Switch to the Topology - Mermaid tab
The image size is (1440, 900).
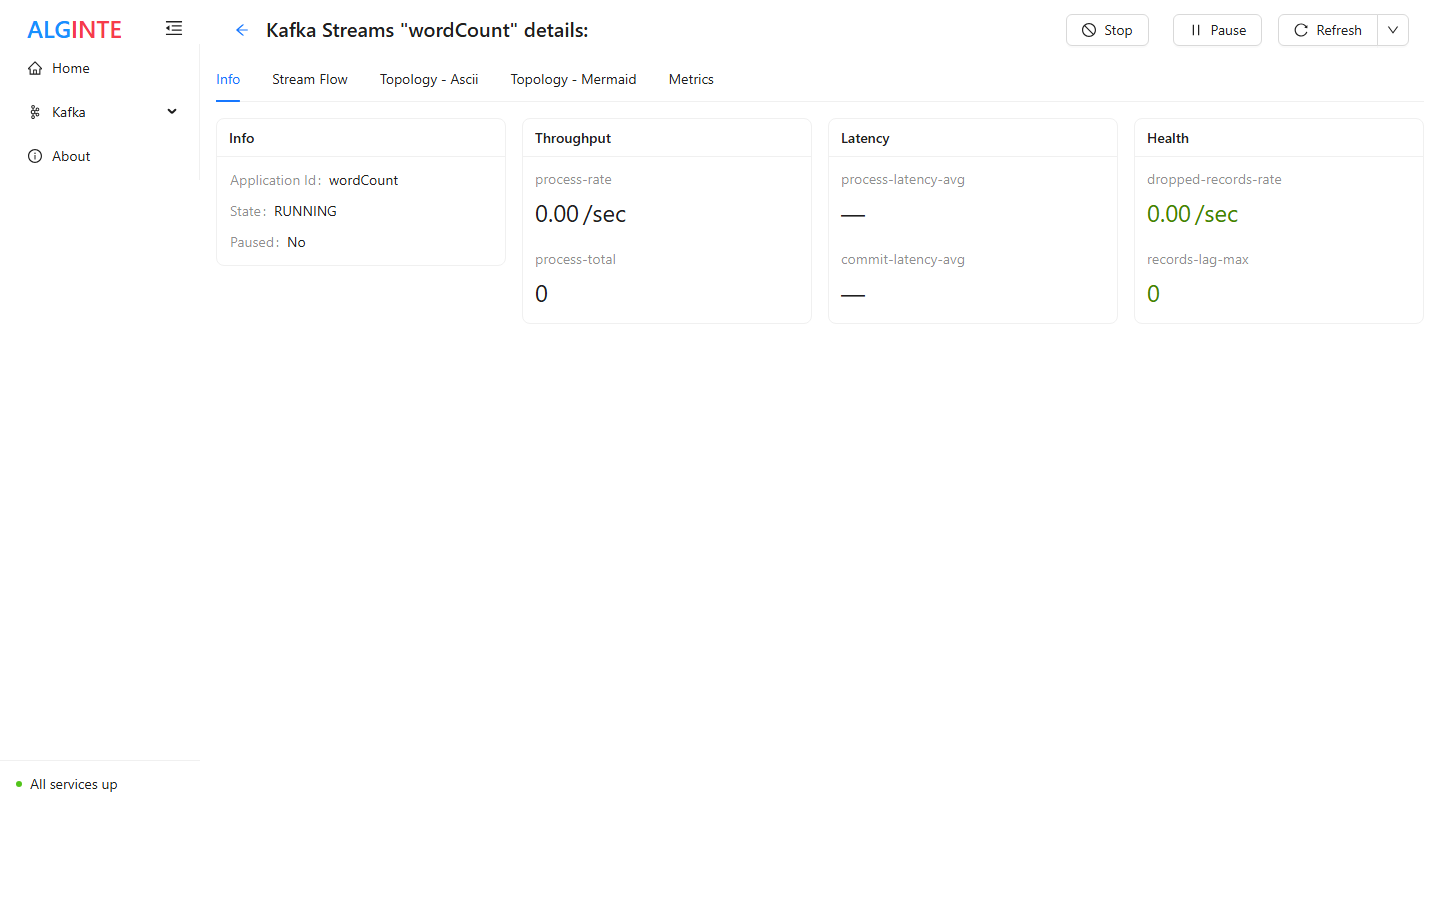click(x=574, y=79)
